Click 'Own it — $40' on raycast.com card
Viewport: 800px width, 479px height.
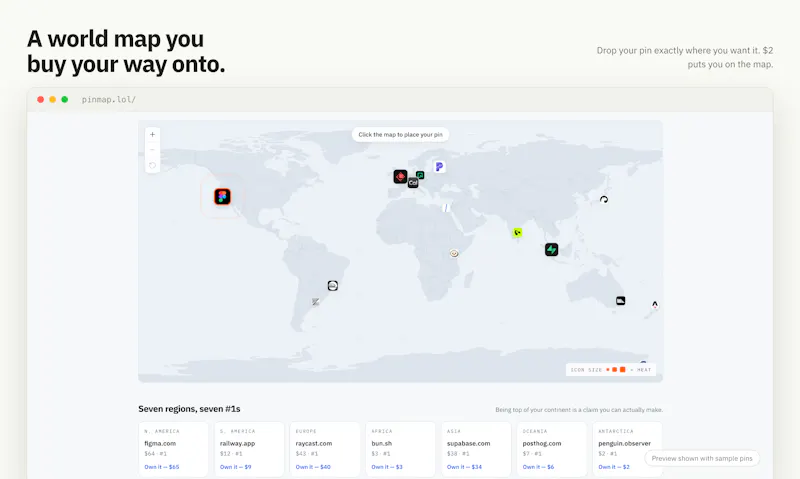pos(313,467)
